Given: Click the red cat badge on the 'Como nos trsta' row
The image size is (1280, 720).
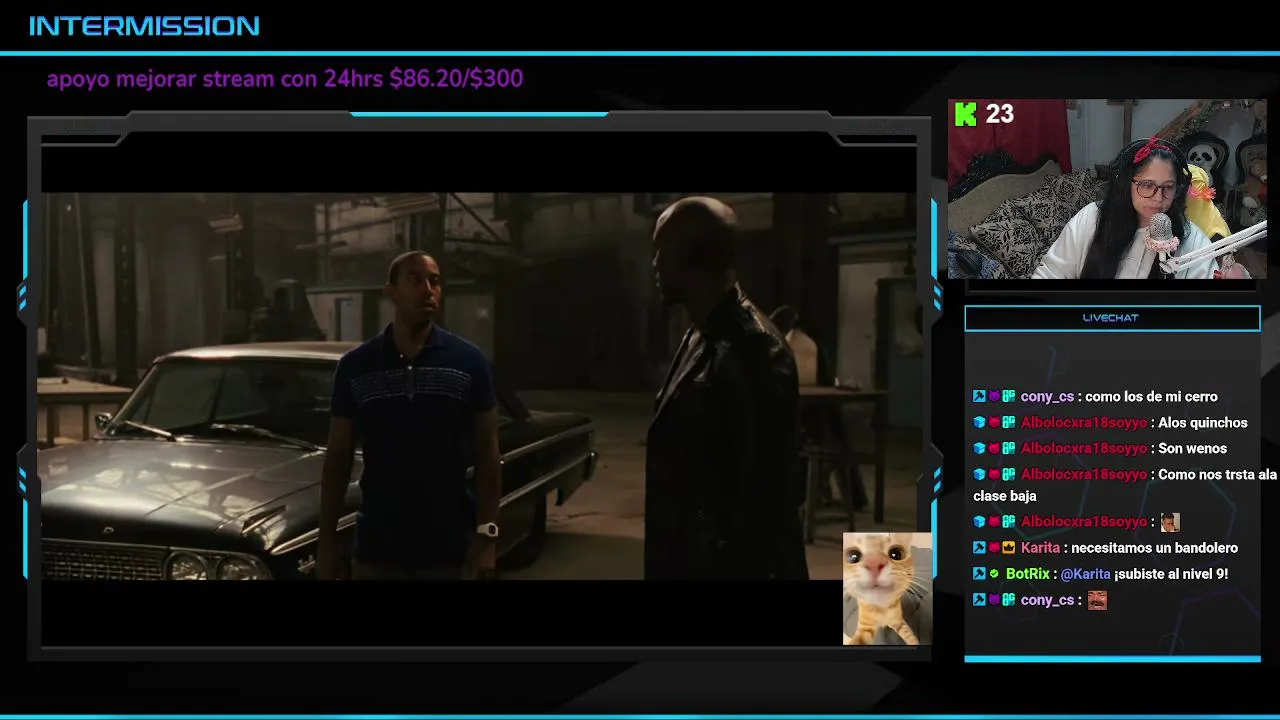Looking at the screenshot, I should [x=994, y=475].
